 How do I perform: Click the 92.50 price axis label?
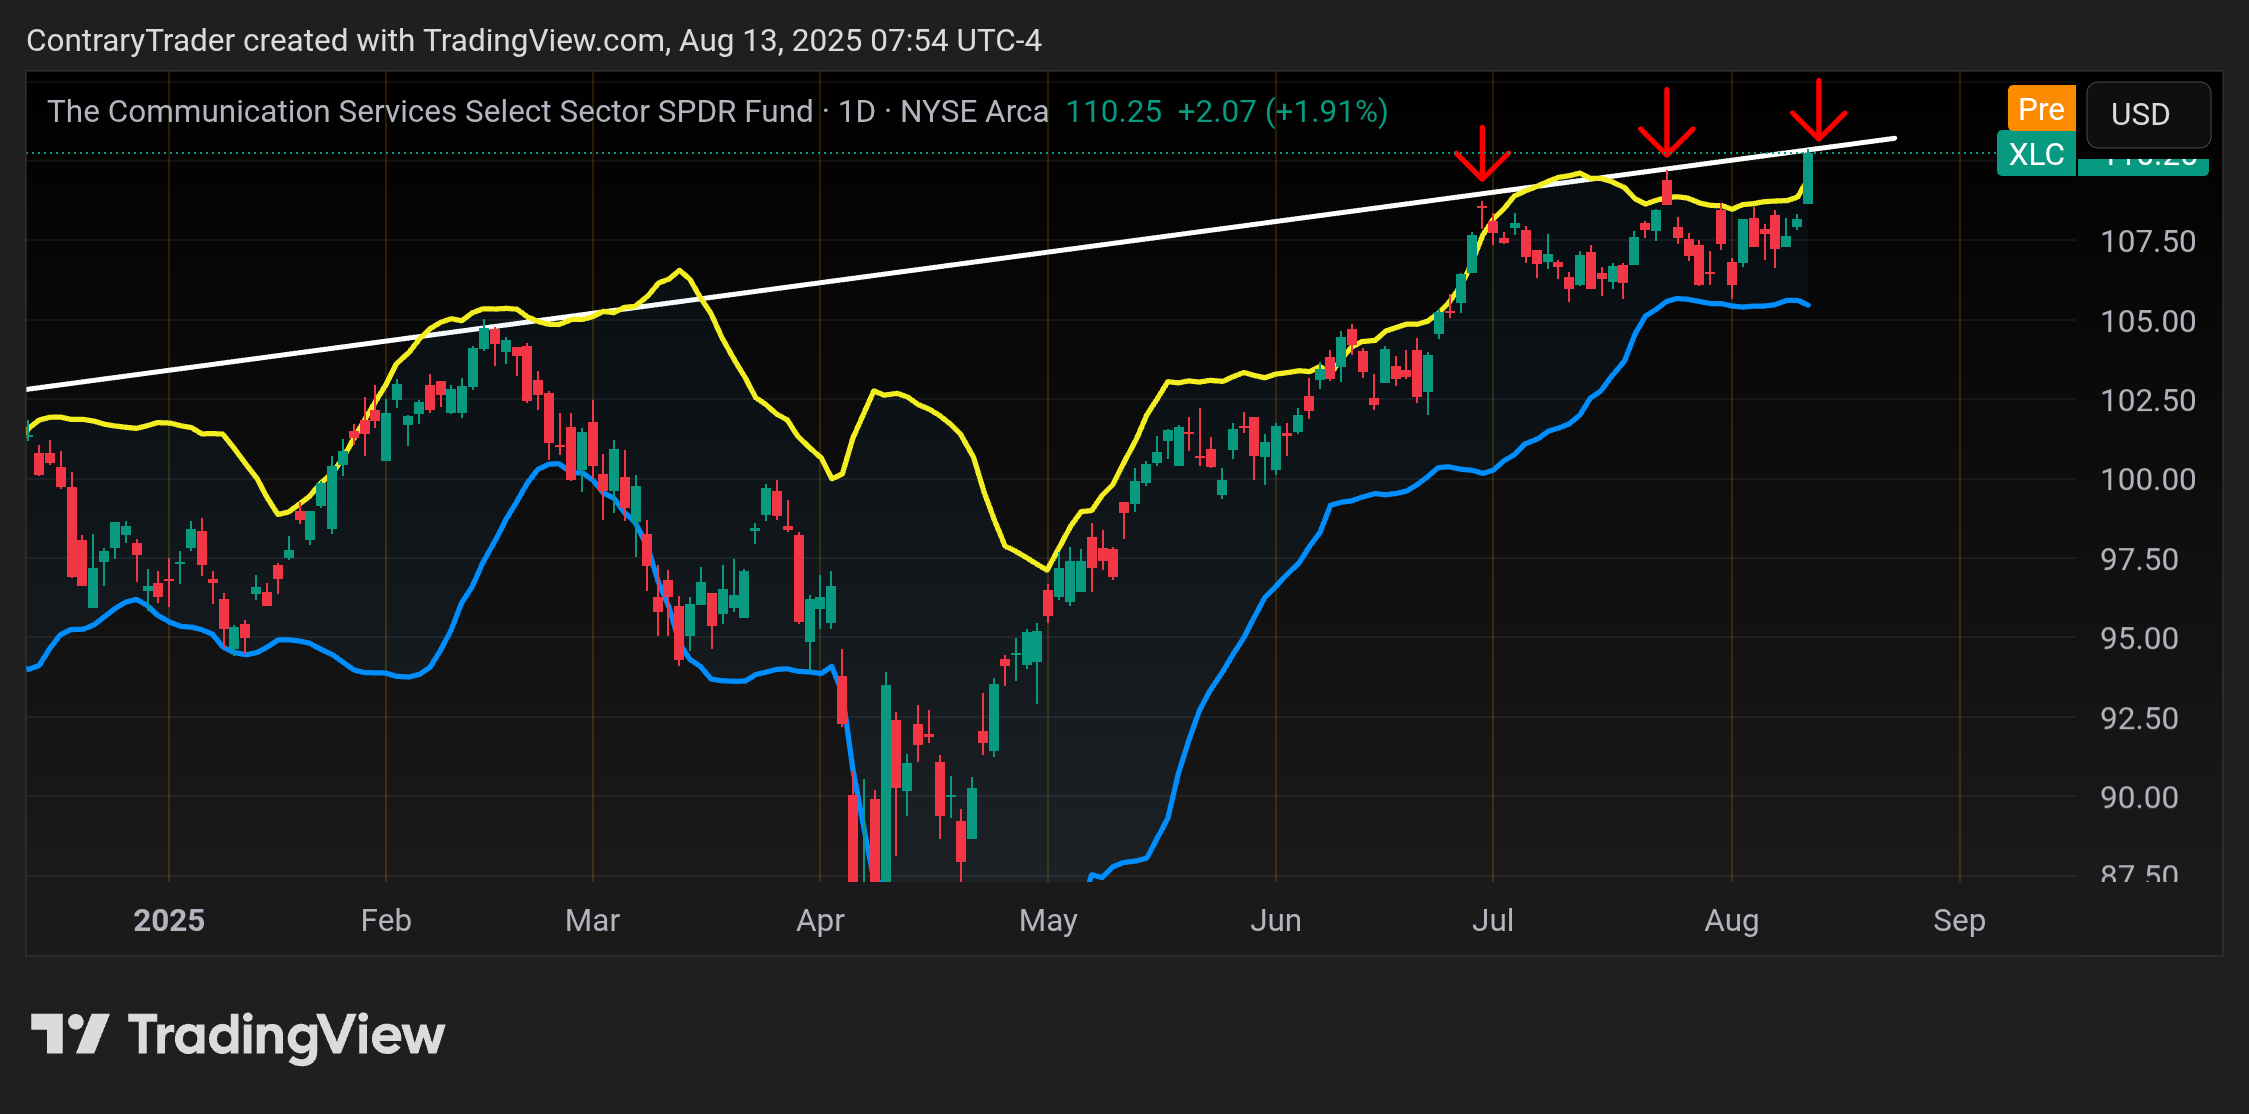(2139, 718)
